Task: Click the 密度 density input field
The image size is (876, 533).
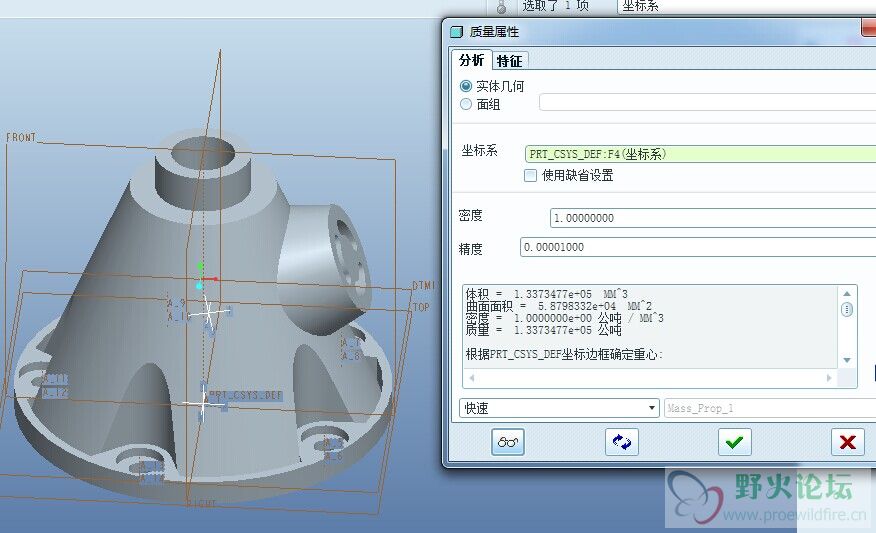Action: (x=713, y=218)
